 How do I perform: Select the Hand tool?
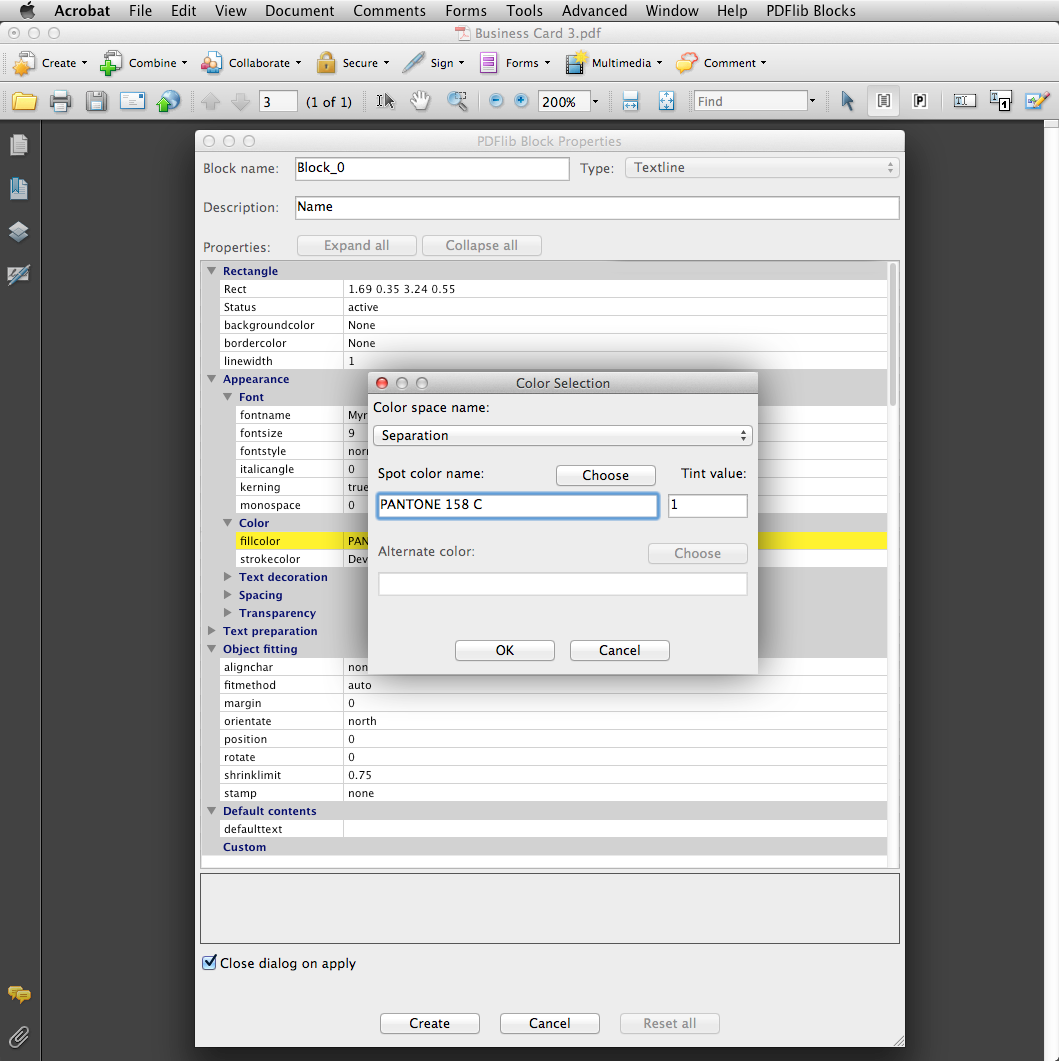click(x=420, y=101)
